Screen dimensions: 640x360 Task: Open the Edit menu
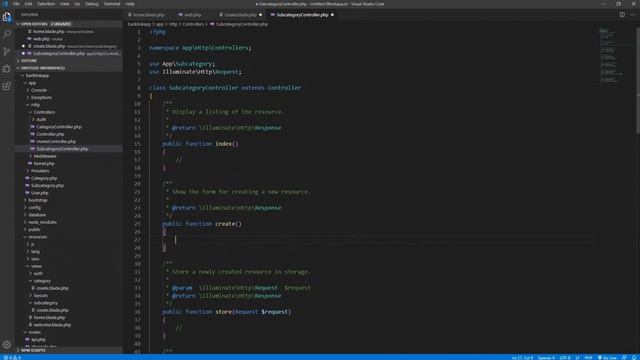(28, 4)
